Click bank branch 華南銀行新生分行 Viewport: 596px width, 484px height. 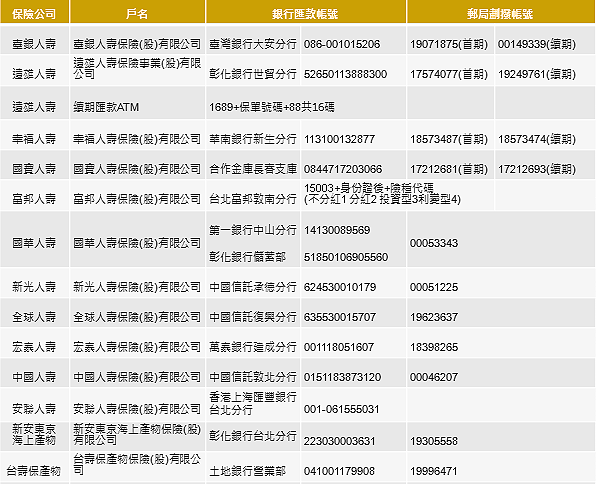pyautogui.click(x=253, y=139)
